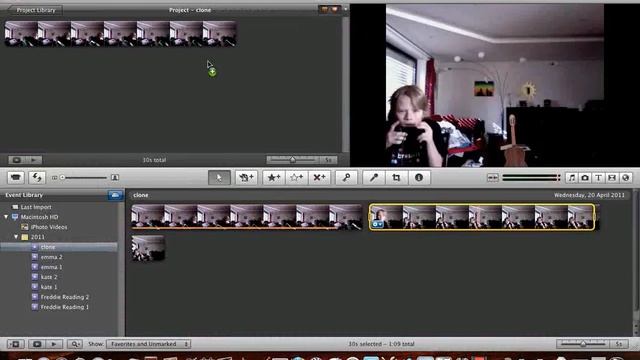Open the music and sound effects browser
Image resolution: width=640 pixels, height=360 pixels.
point(571,178)
